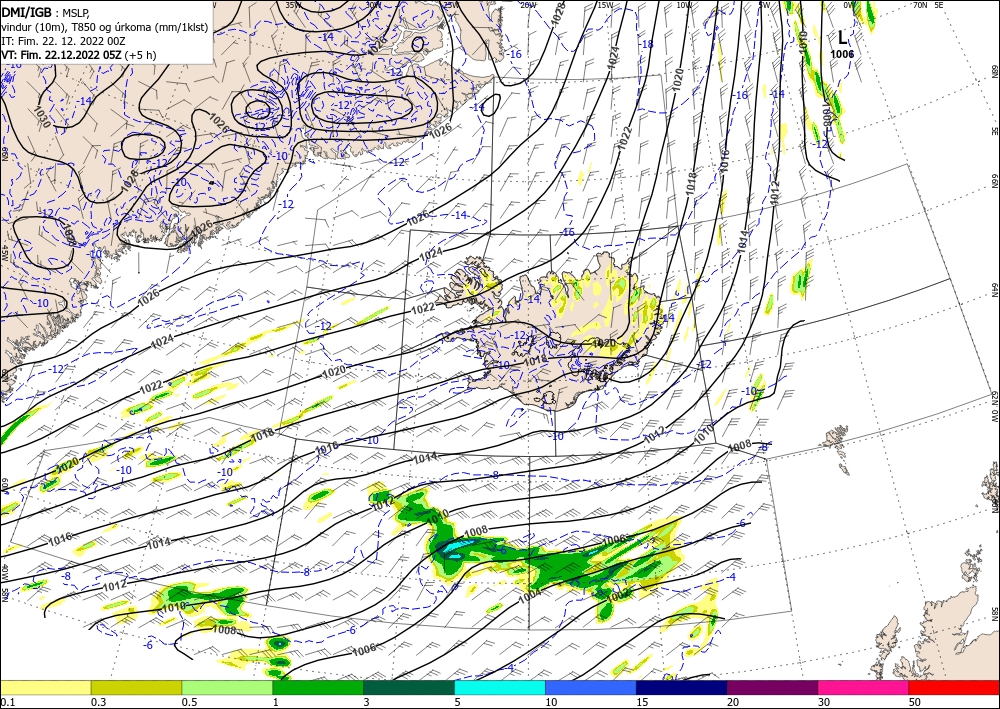Pick the blue 10–15 mm legend swatch
1000x709 pixels.
click(591, 687)
